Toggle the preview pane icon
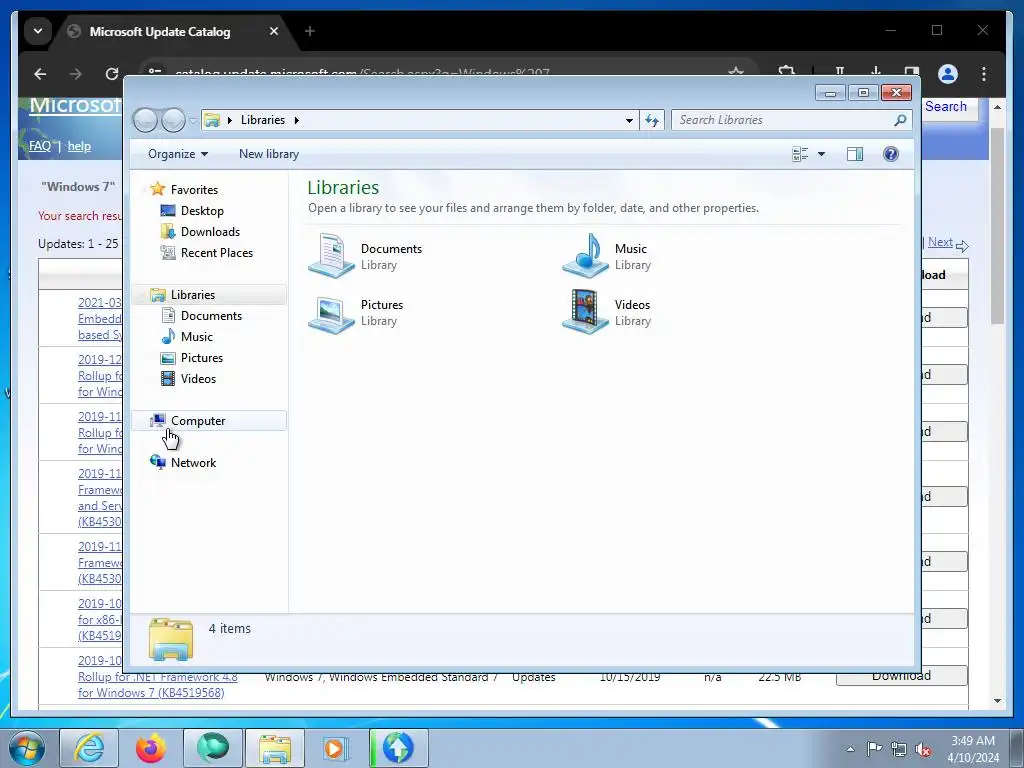 (855, 154)
